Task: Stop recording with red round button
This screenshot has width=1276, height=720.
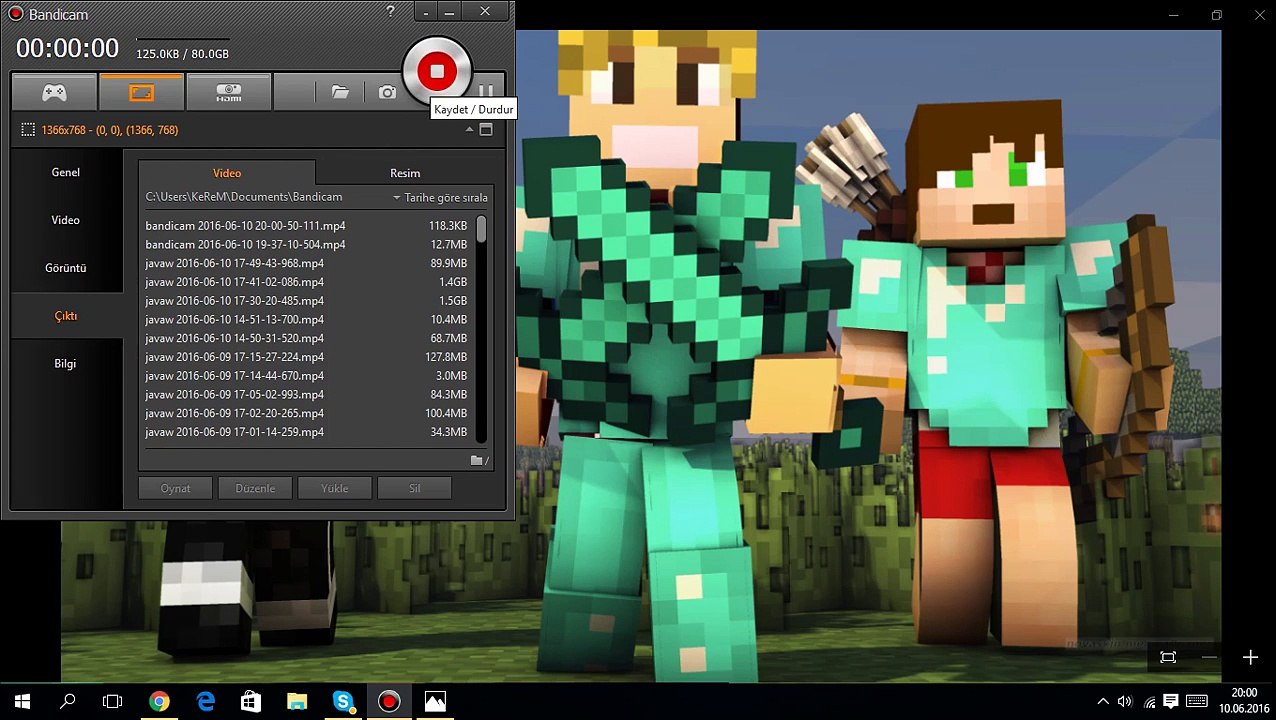Action: (x=436, y=71)
